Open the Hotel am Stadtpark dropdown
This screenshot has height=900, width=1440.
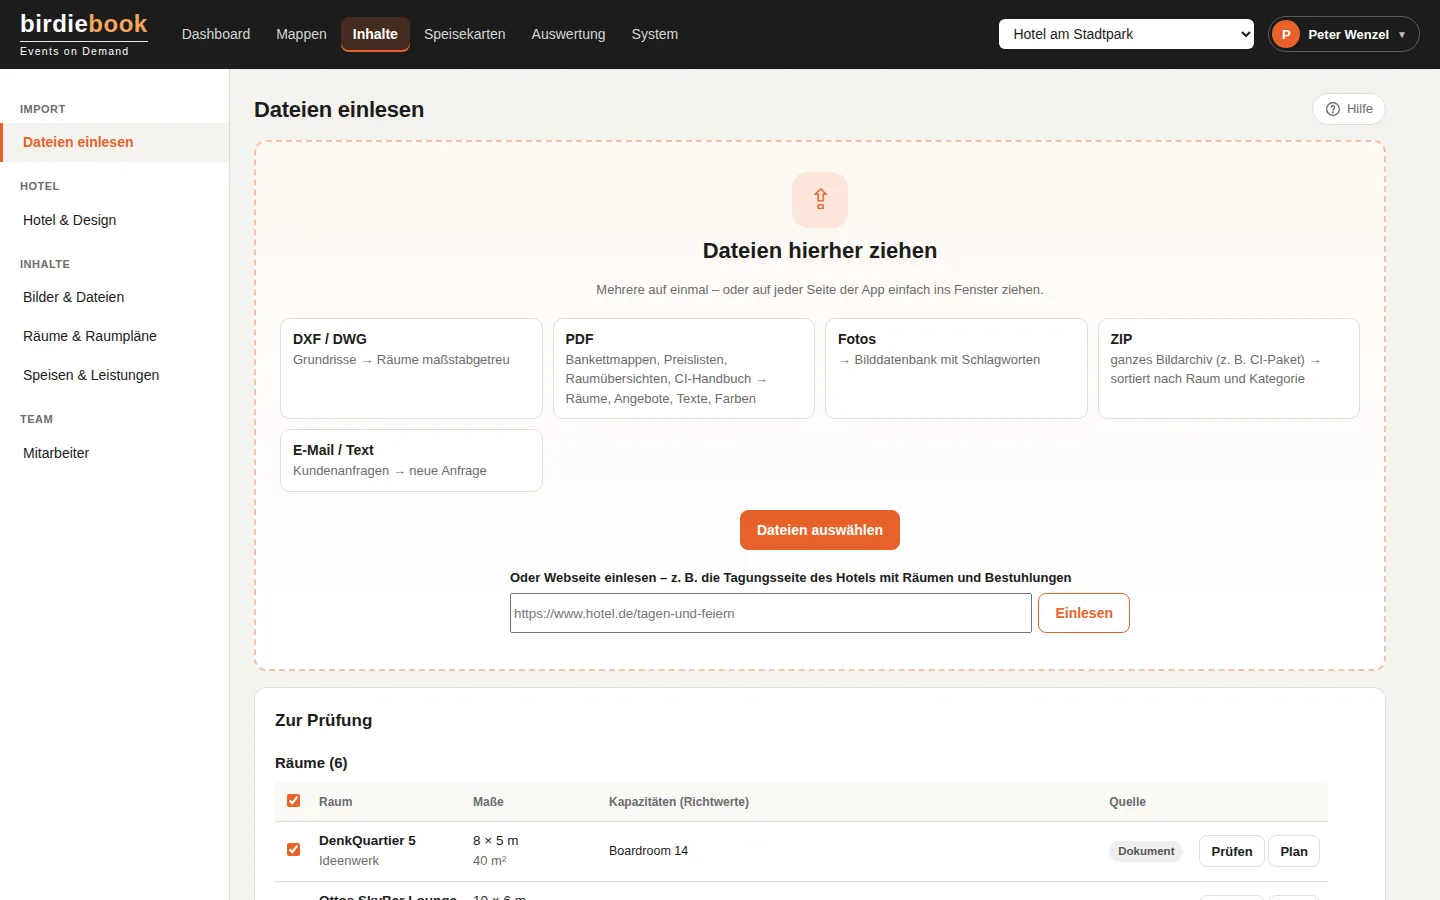1126,34
